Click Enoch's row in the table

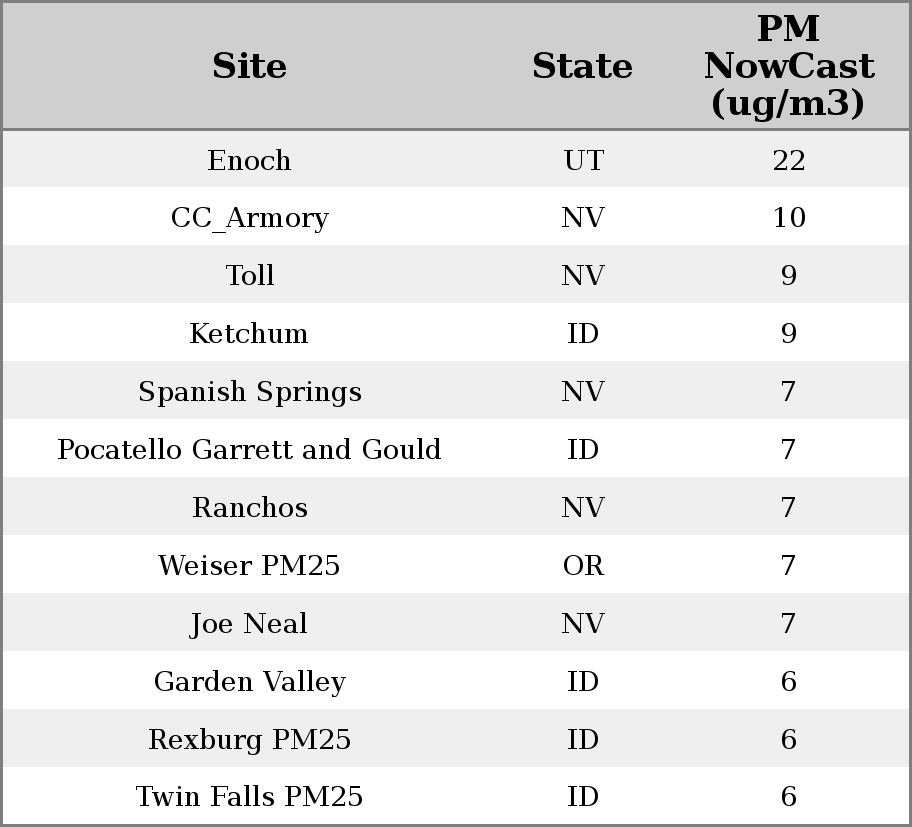[x=455, y=160]
